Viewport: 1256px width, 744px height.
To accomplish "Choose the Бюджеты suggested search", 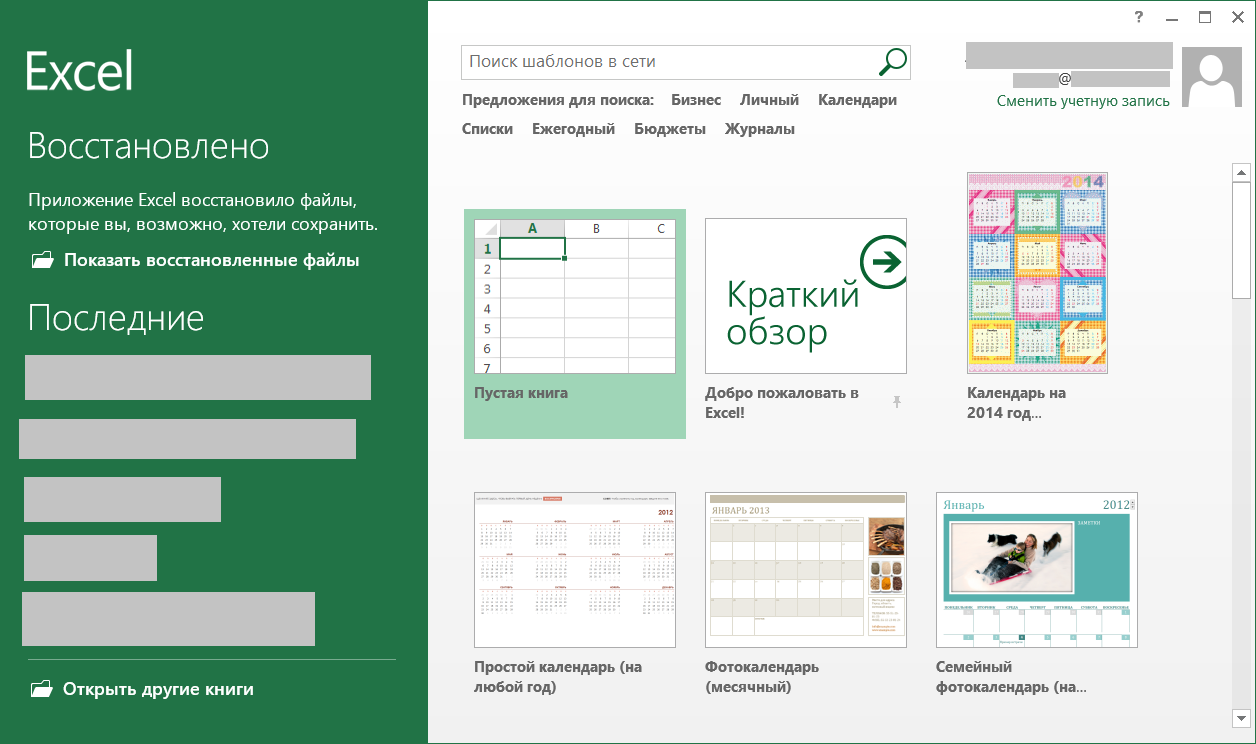I will point(670,129).
